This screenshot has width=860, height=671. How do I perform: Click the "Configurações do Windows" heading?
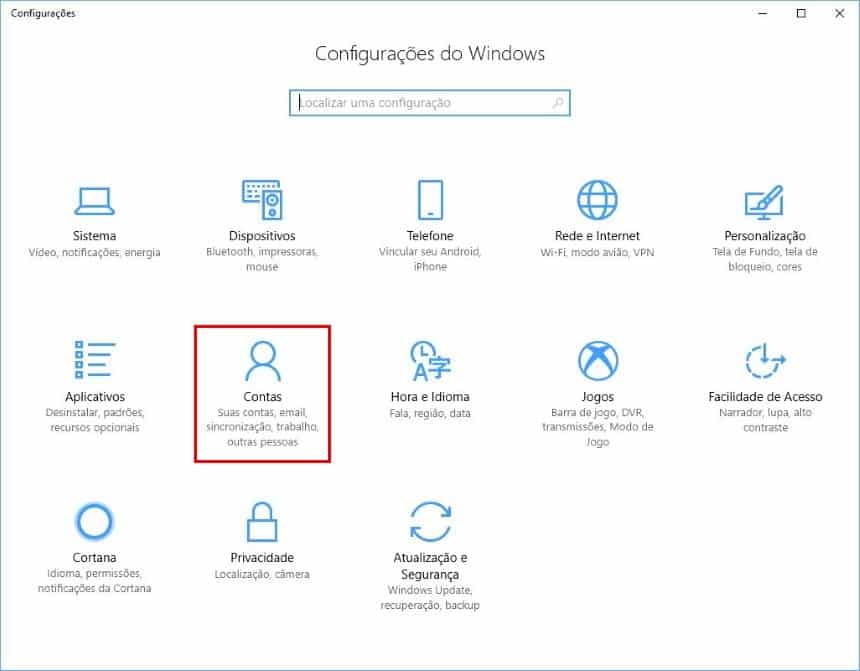point(430,54)
